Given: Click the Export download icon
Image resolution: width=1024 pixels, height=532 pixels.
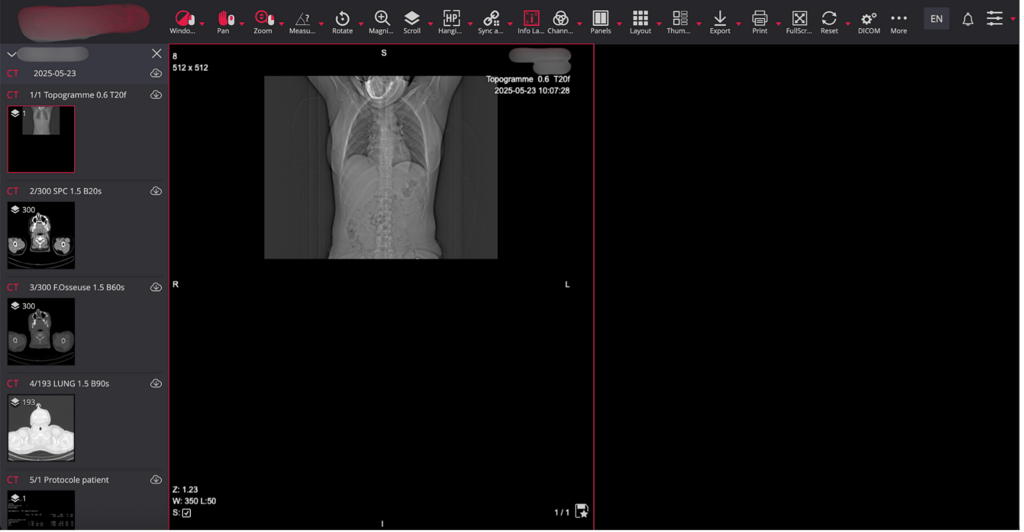Looking at the screenshot, I should (720, 18).
